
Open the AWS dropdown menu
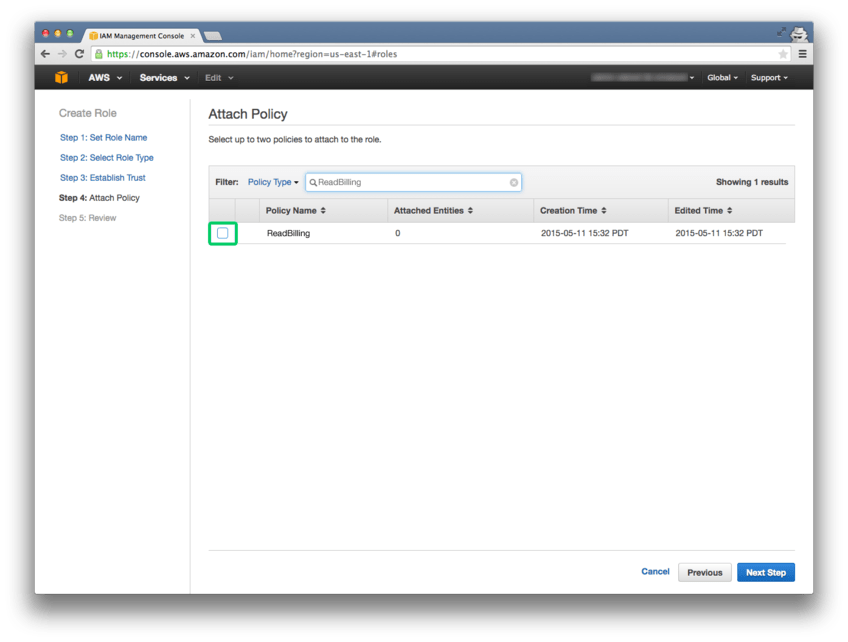tap(105, 77)
